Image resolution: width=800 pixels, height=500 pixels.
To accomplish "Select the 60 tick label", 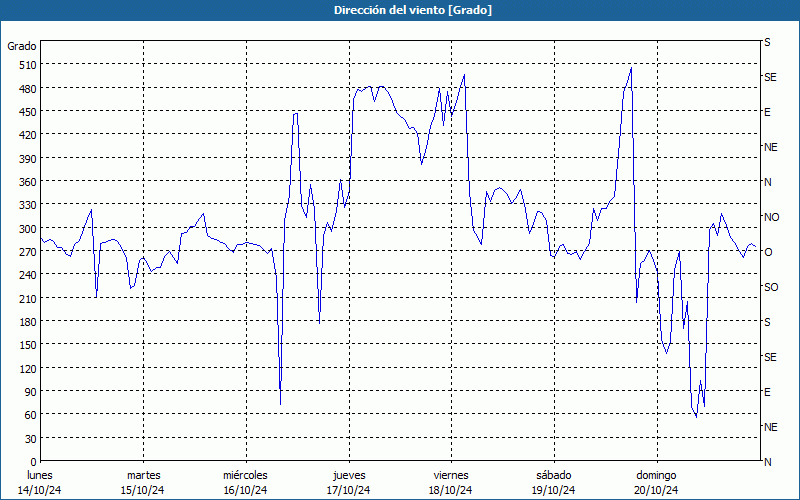I will click(31, 415).
